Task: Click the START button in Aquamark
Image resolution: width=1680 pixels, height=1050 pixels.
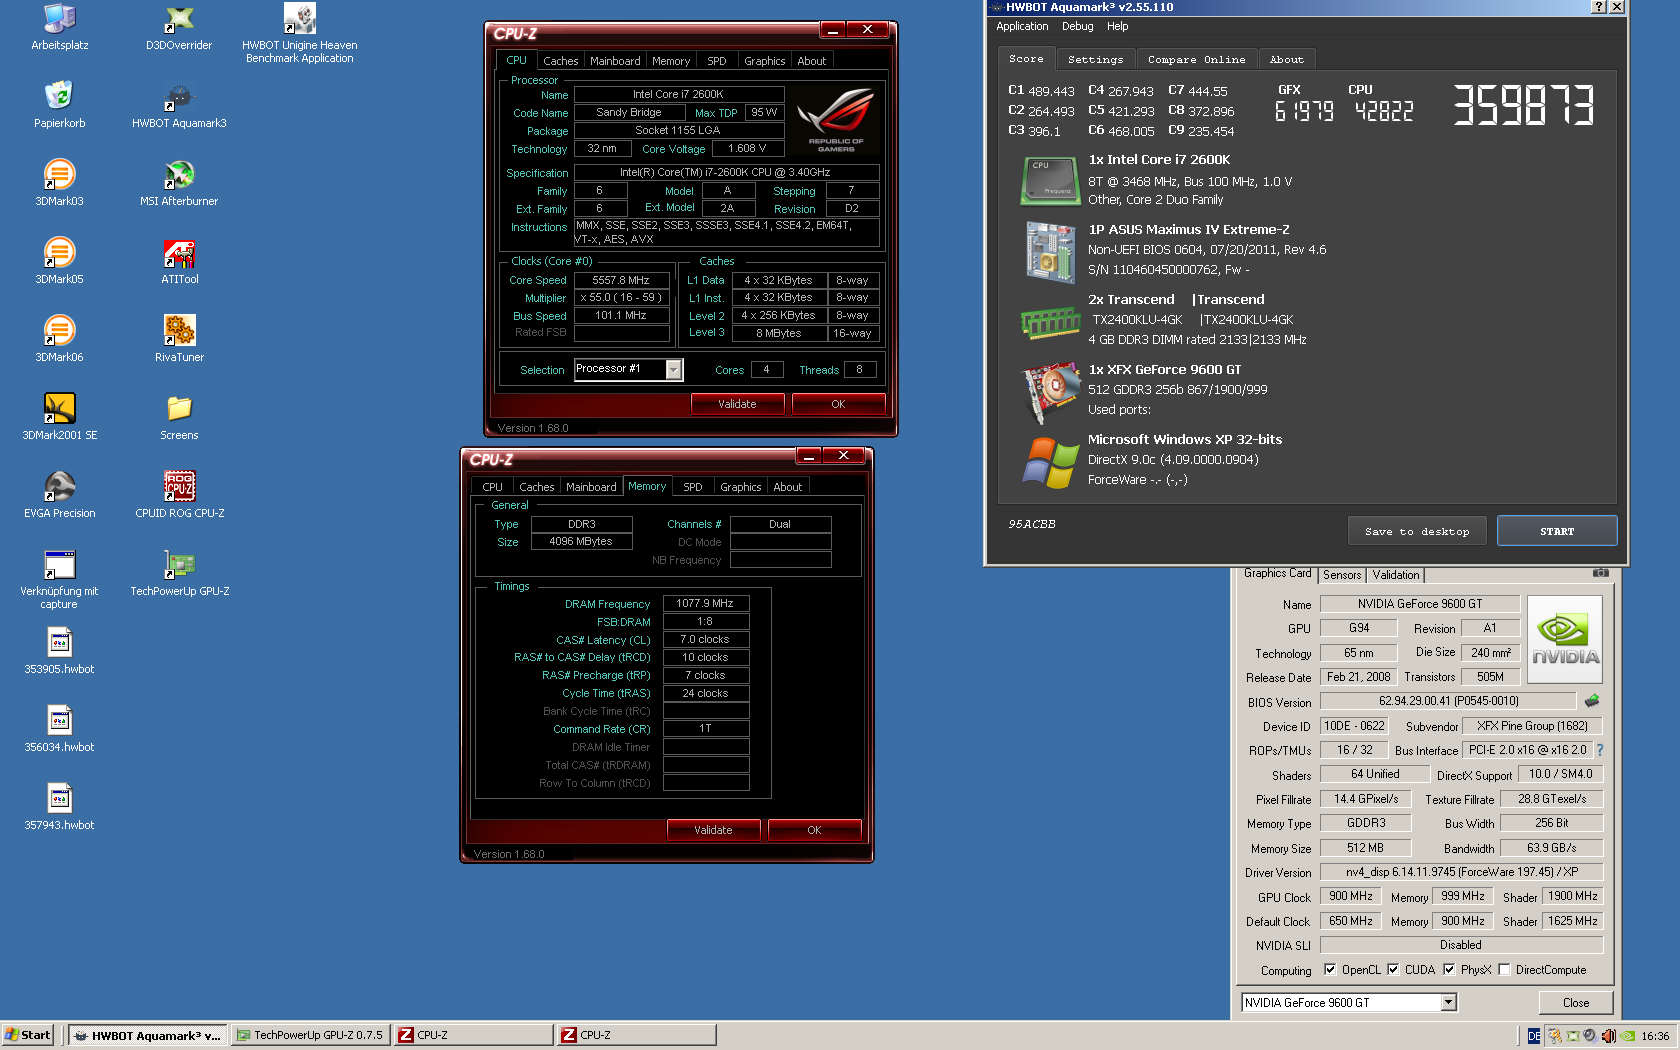Action: tap(1557, 531)
